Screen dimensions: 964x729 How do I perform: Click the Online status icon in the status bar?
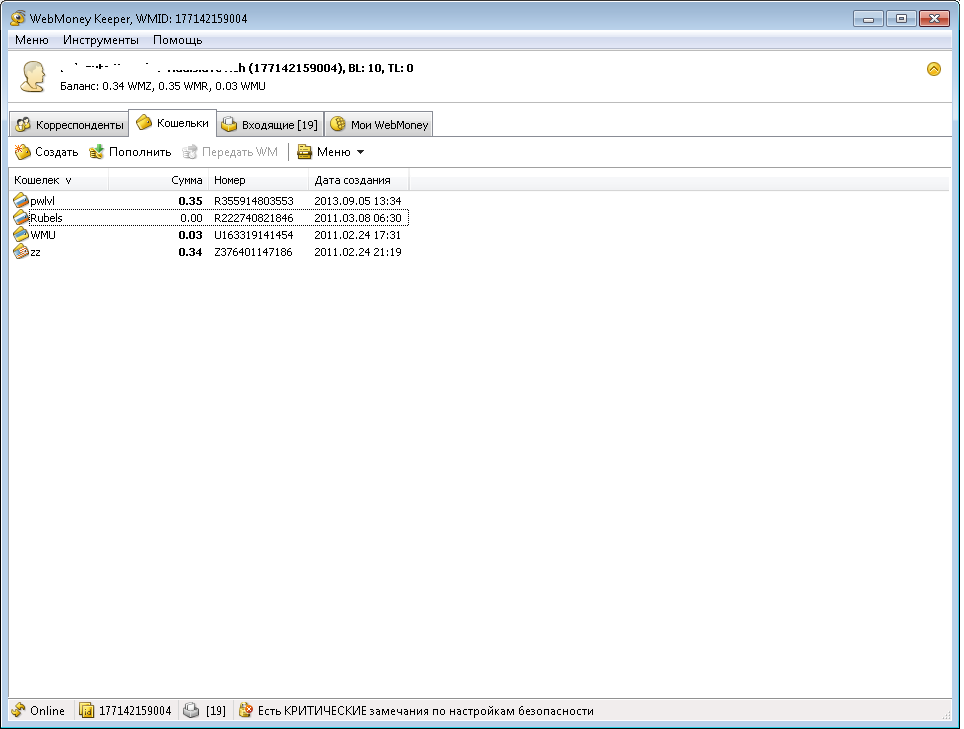pos(18,711)
